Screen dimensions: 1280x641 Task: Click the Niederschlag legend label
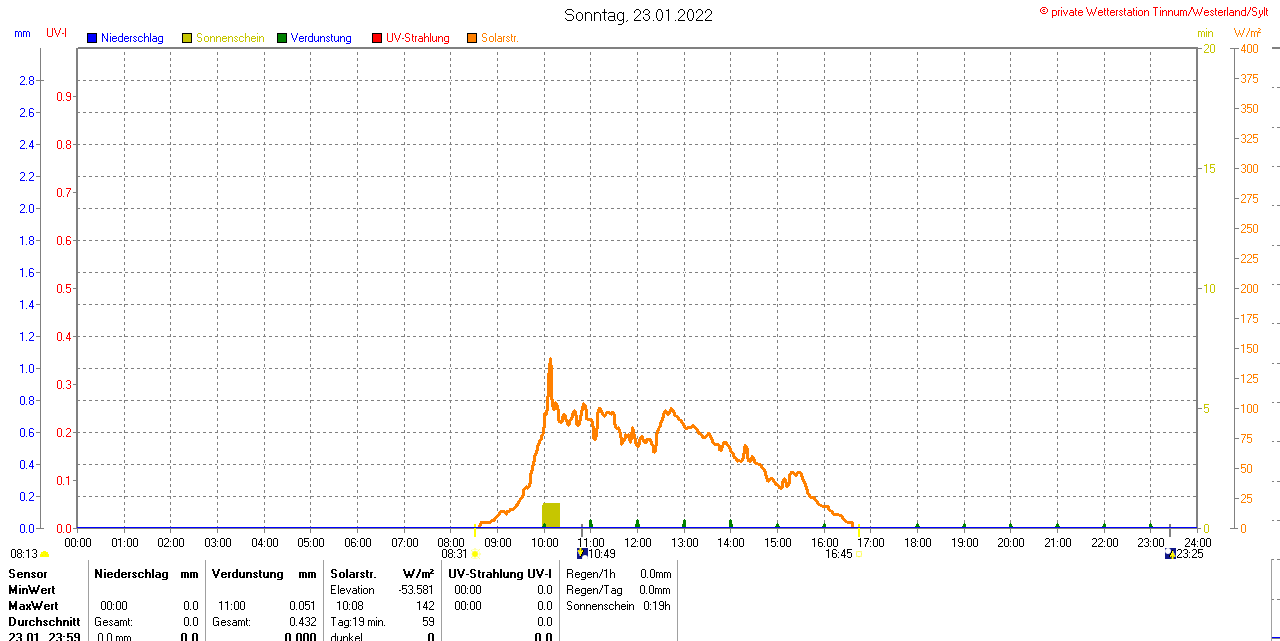132,38
